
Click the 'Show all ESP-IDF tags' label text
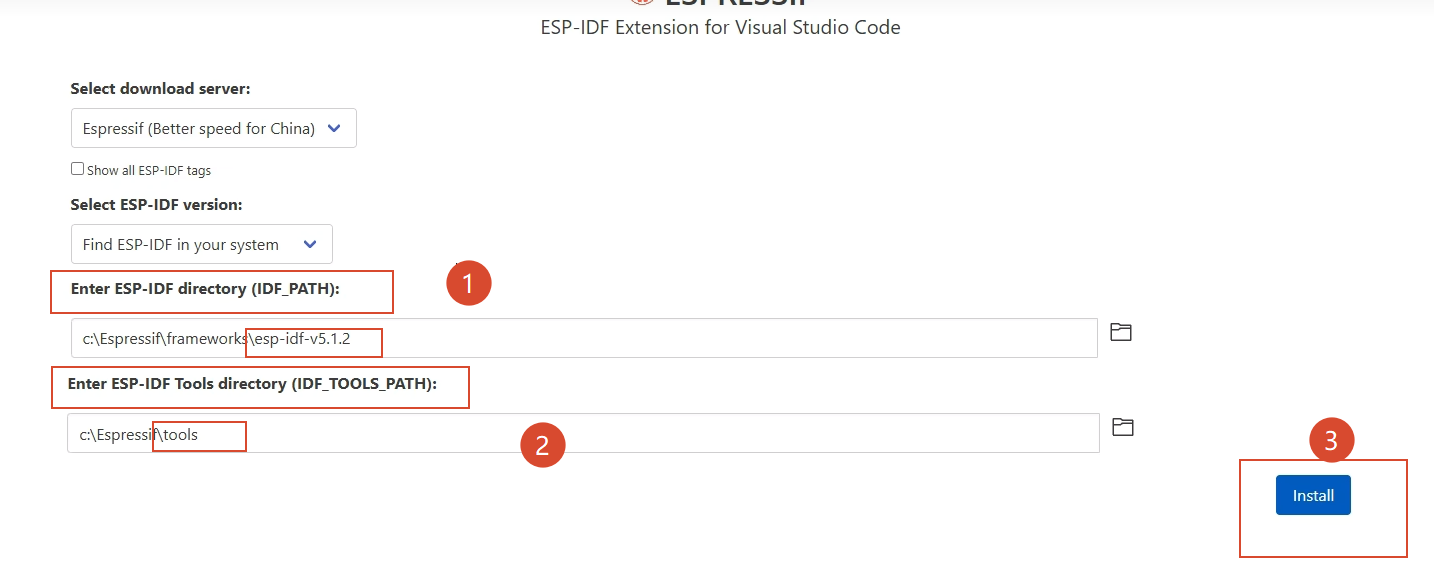point(149,170)
